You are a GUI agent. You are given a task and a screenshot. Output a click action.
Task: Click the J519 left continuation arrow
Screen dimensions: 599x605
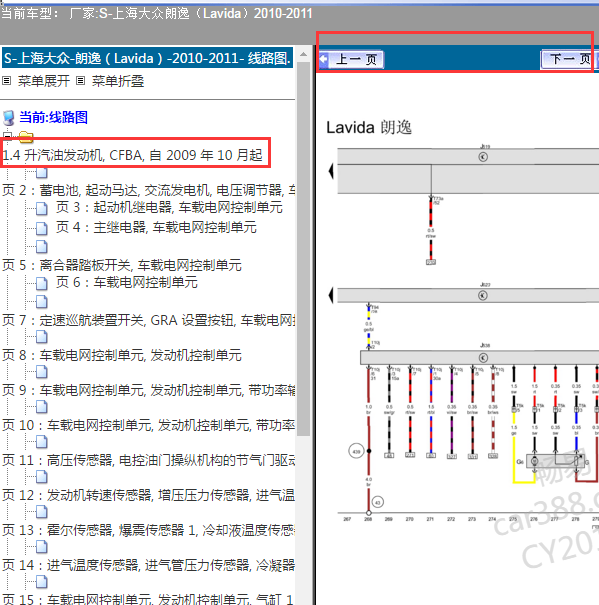coord(331,171)
